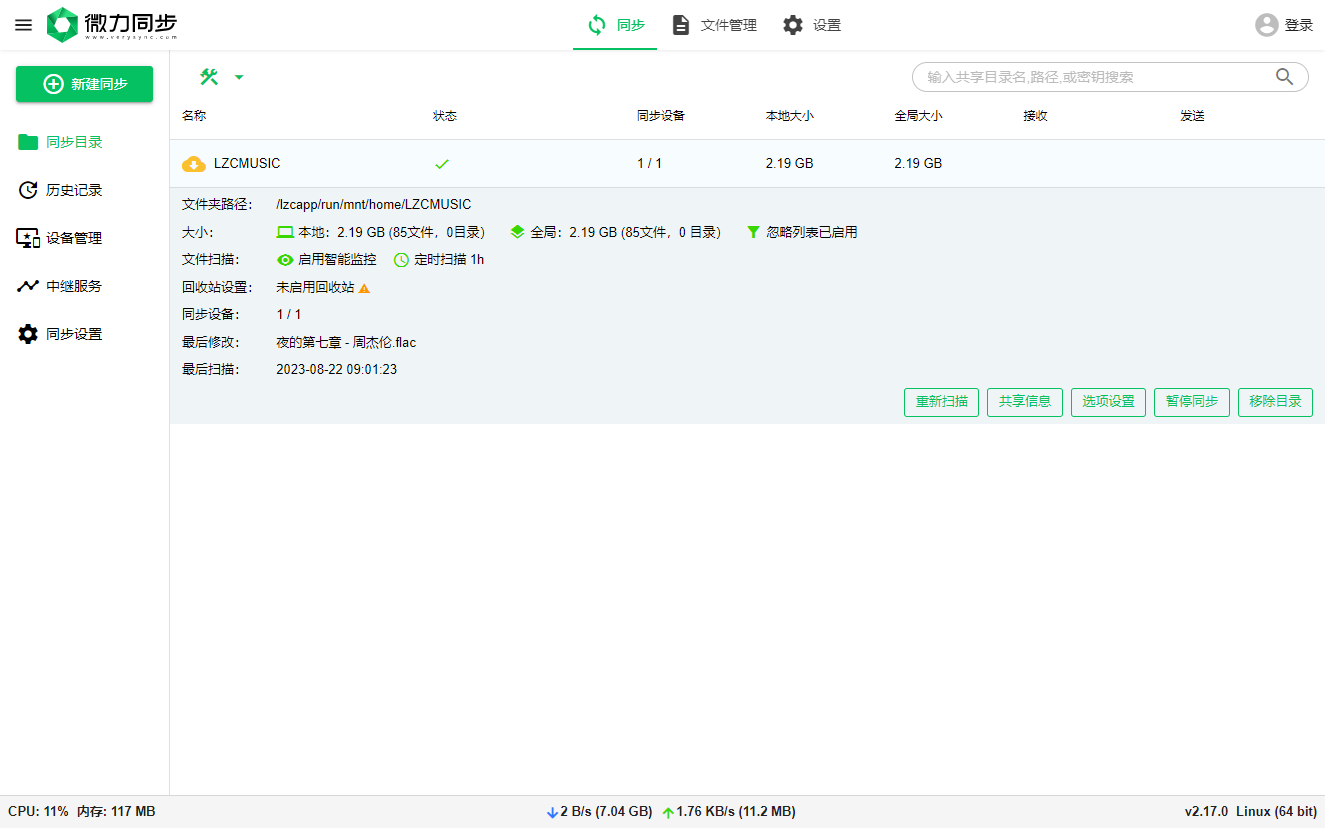Click the LZCMUSIC cloud download icon
The height and width of the screenshot is (828, 1325).
click(x=193, y=163)
